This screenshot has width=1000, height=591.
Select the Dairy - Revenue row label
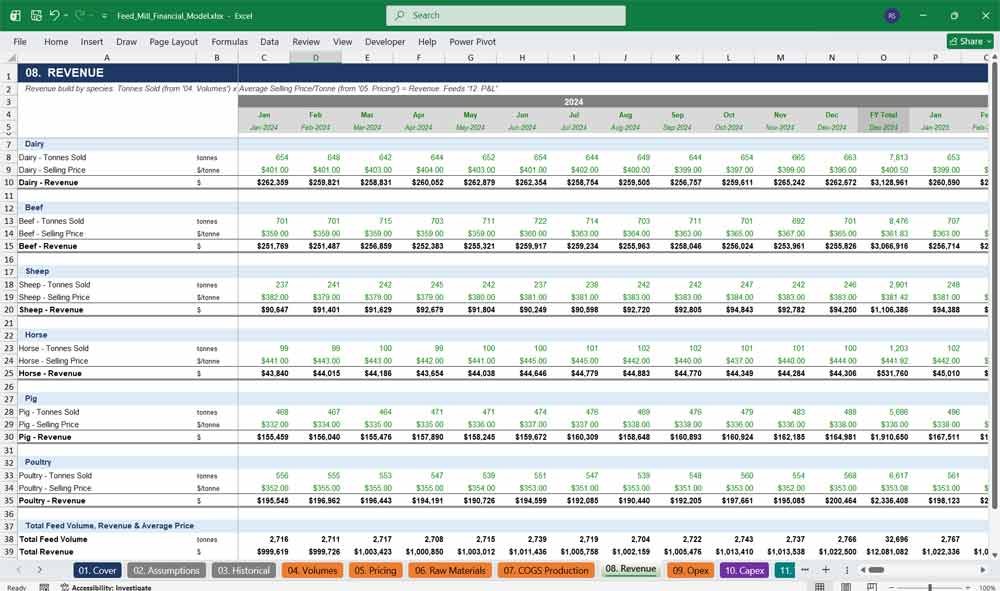click(x=48, y=182)
